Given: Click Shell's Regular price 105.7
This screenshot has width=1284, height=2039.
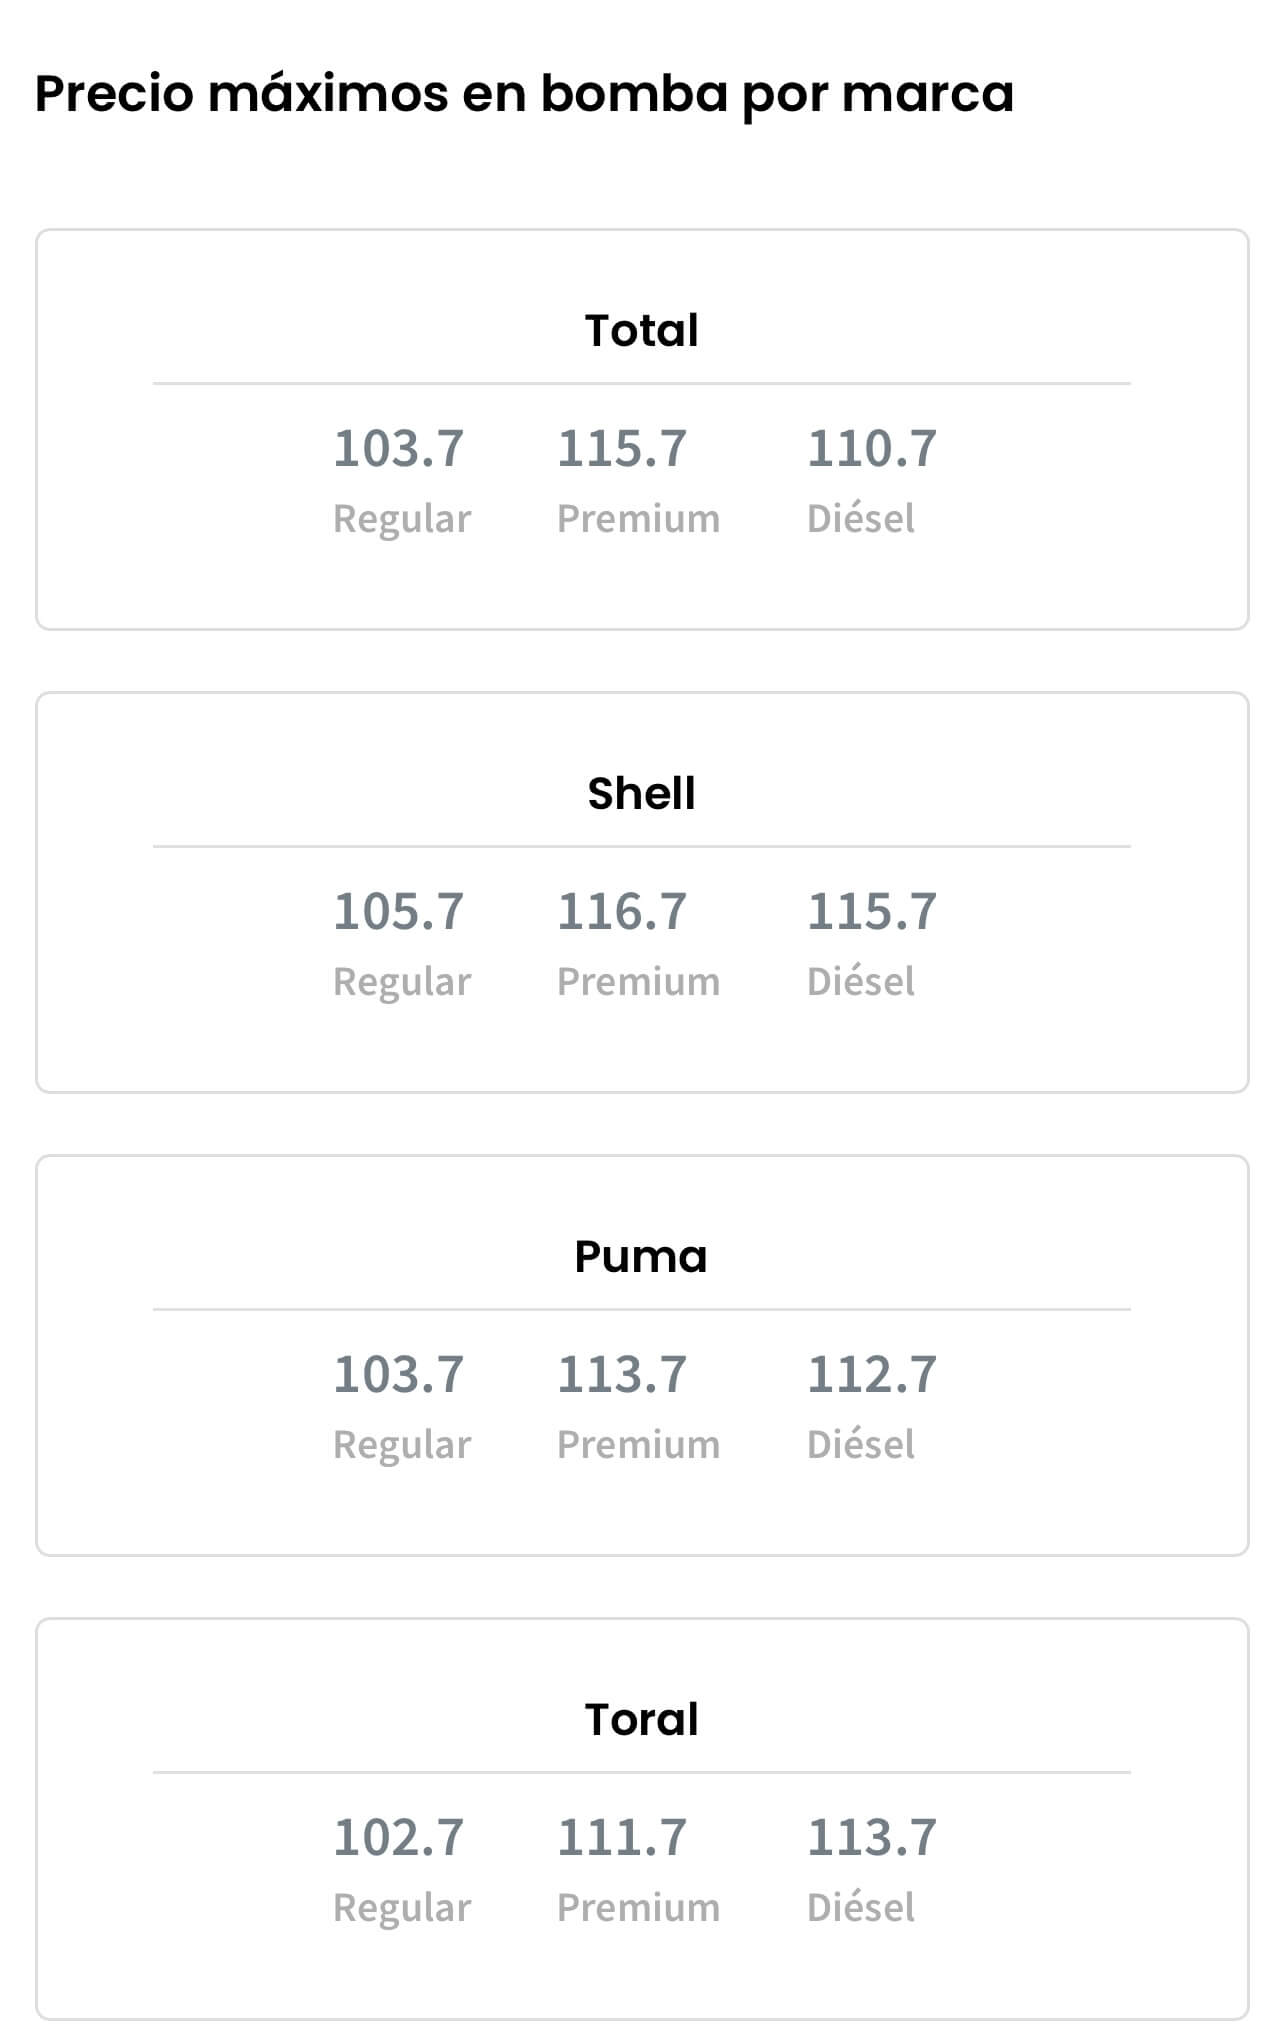Looking at the screenshot, I should [x=398, y=911].
